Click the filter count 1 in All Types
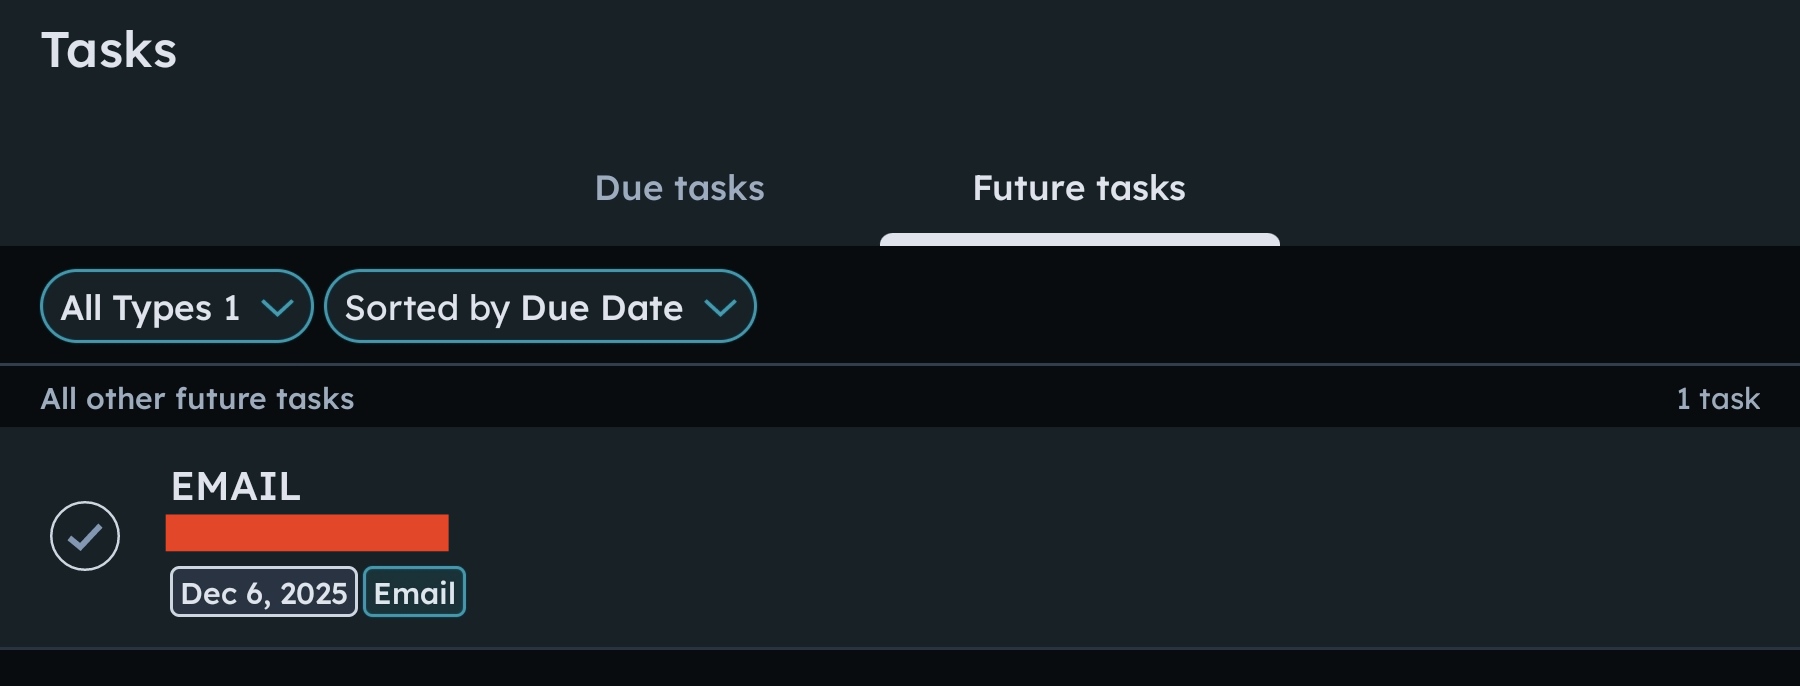The image size is (1800, 686). (232, 308)
